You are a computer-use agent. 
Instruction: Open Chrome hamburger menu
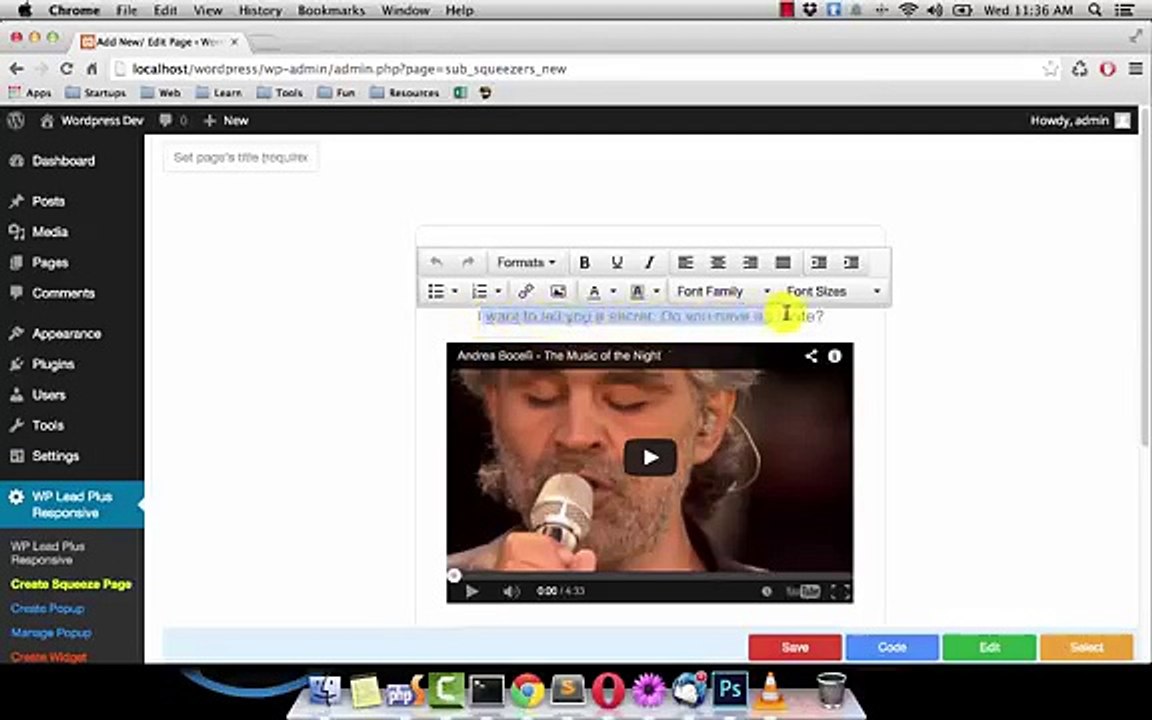tap(1136, 69)
